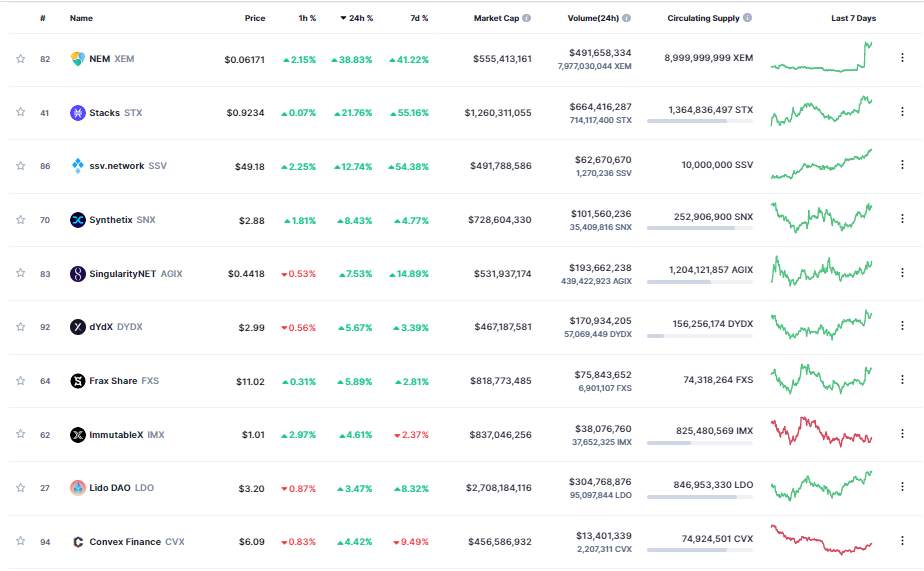Star Lido DAO row
924x571 pixels.
point(21,487)
